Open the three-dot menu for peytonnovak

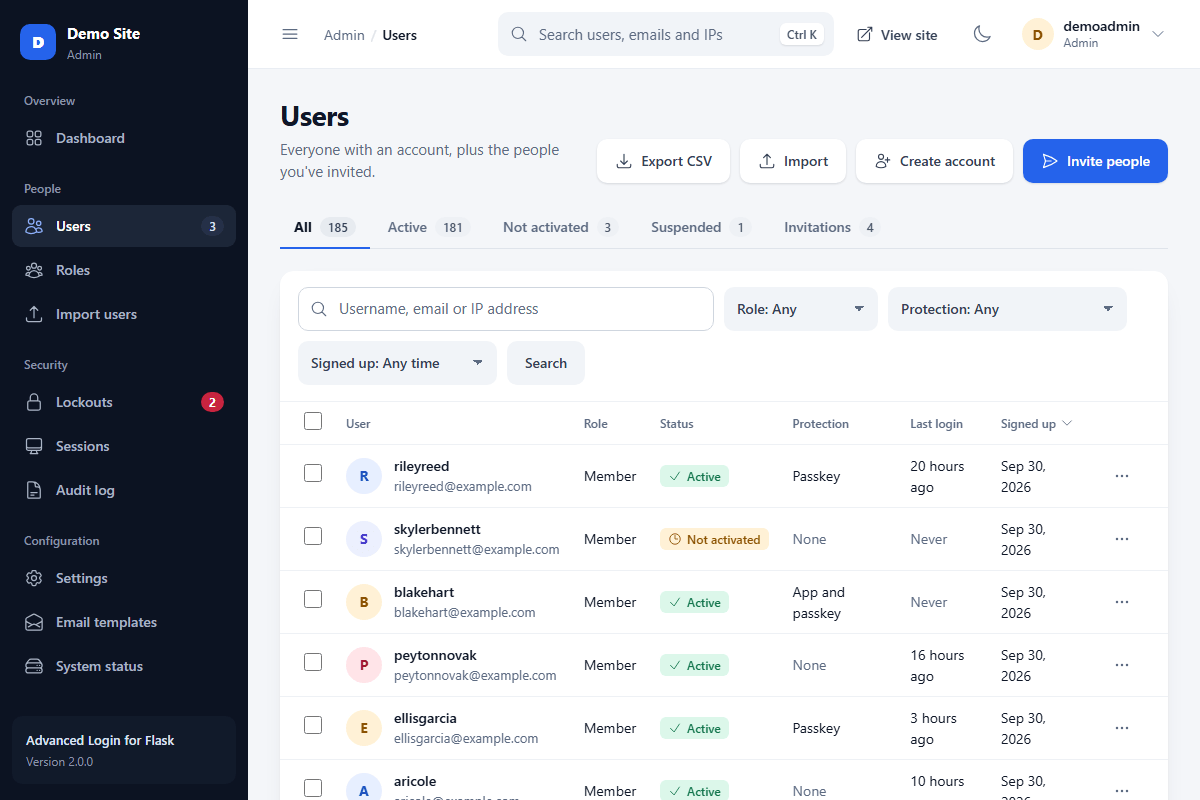[1122, 665]
